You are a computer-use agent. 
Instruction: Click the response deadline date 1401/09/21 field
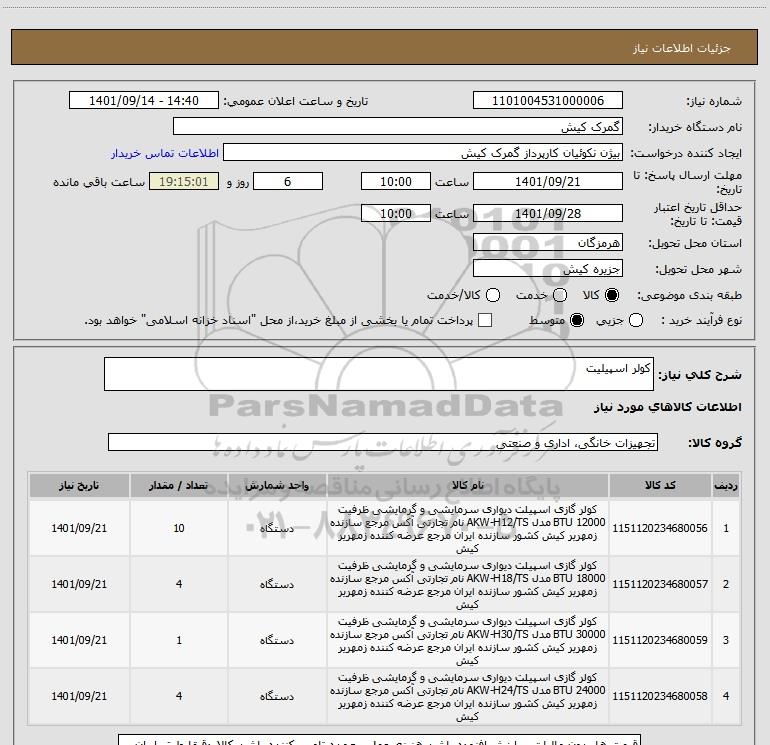click(x=548, y=181)
